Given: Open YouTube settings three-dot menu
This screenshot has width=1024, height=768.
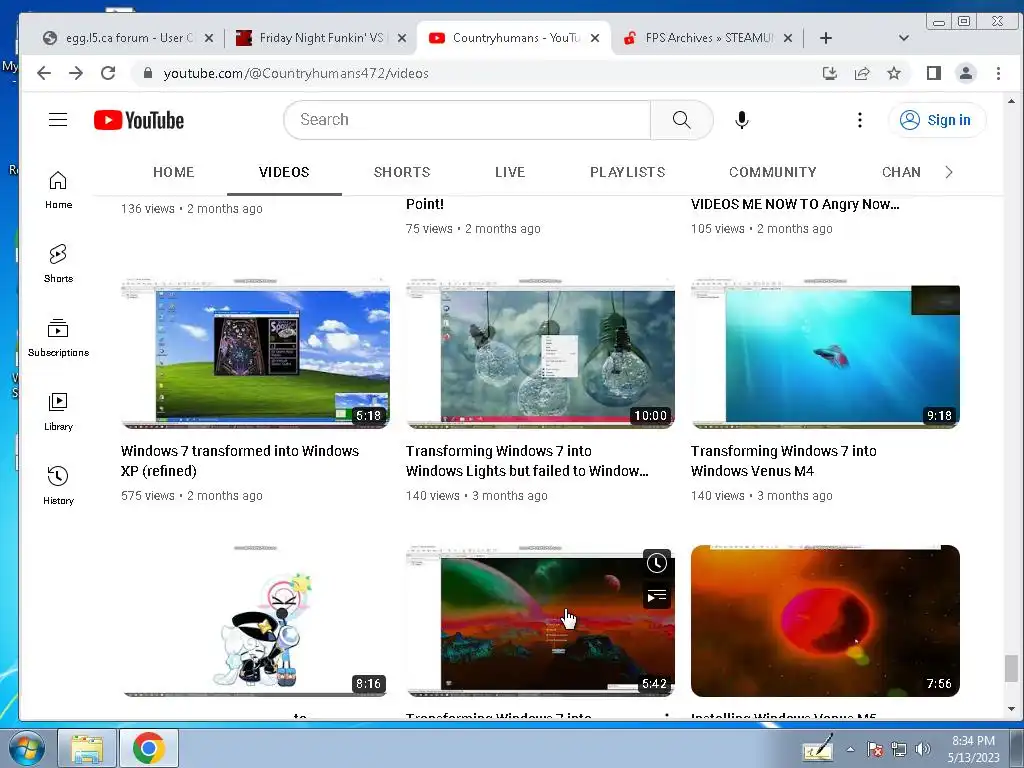Looking at the screenshot, I should point(859,120).
